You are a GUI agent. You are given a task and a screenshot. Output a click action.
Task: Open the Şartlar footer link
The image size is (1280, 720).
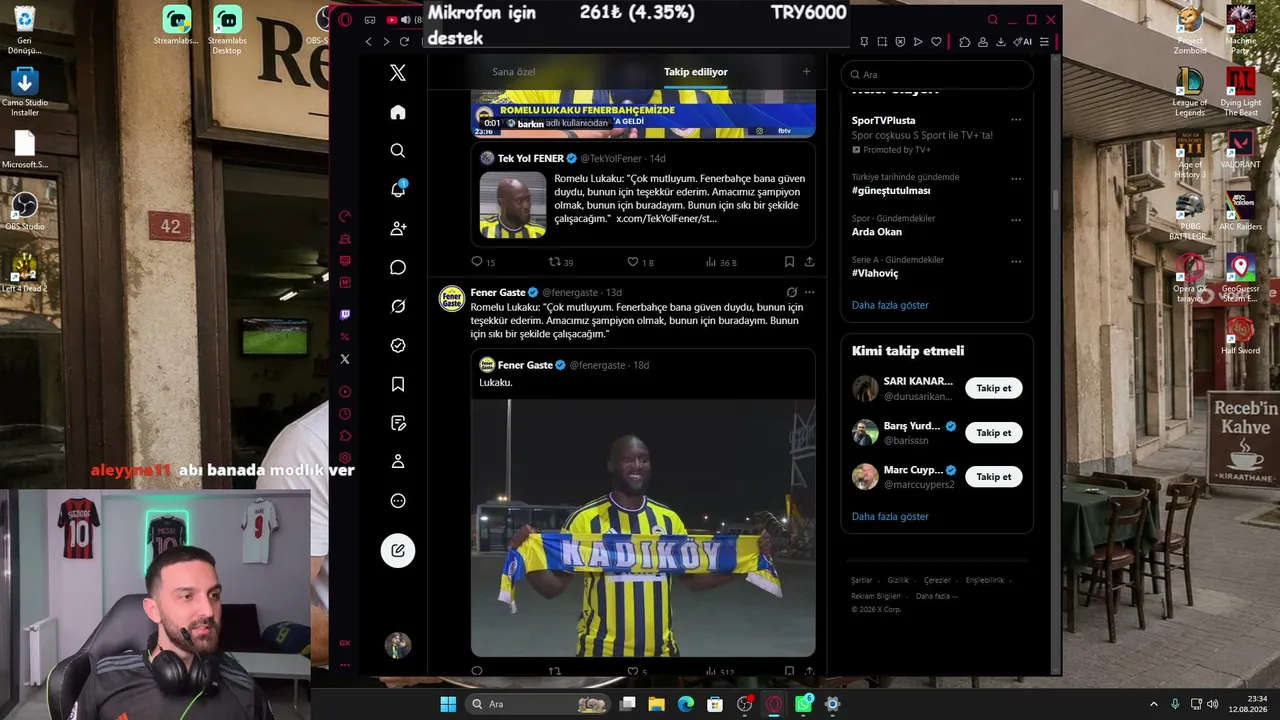pos(861,580)
